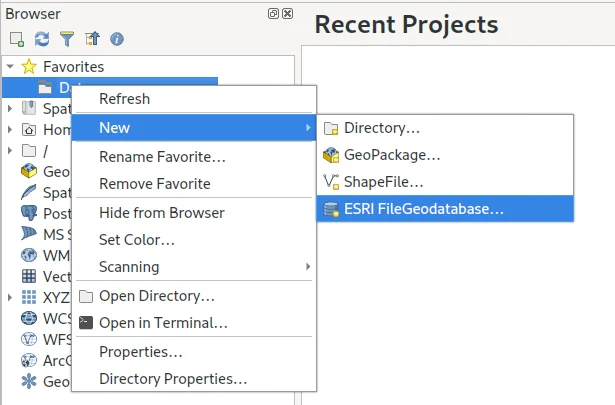Image resolution: width=615 pixels, height=405 pixels.
Task: Click the Enable Properties Widget info icon
Action: pos(117,39)
